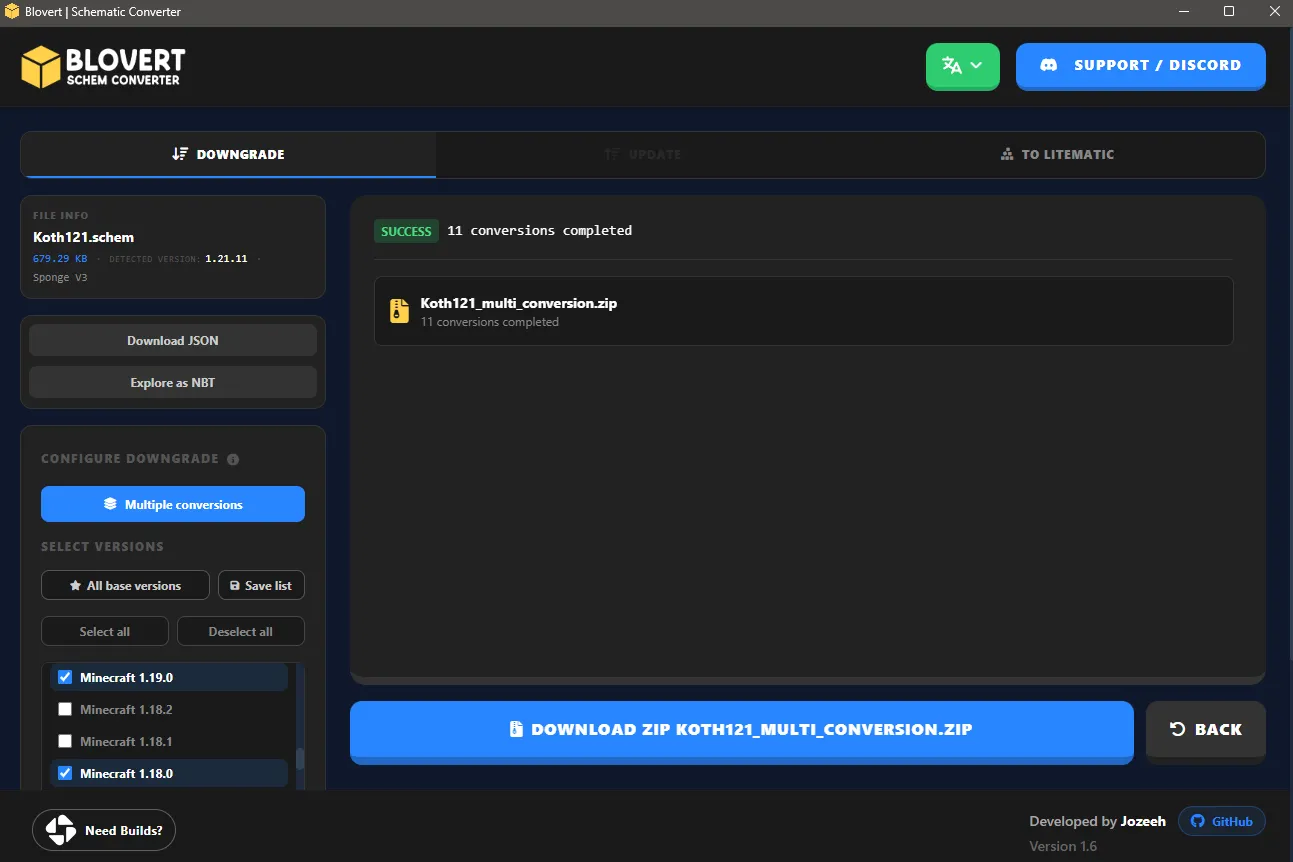
Task: Open the Need Builds? button
Action: pyautogui.click(x=104, y=830)
